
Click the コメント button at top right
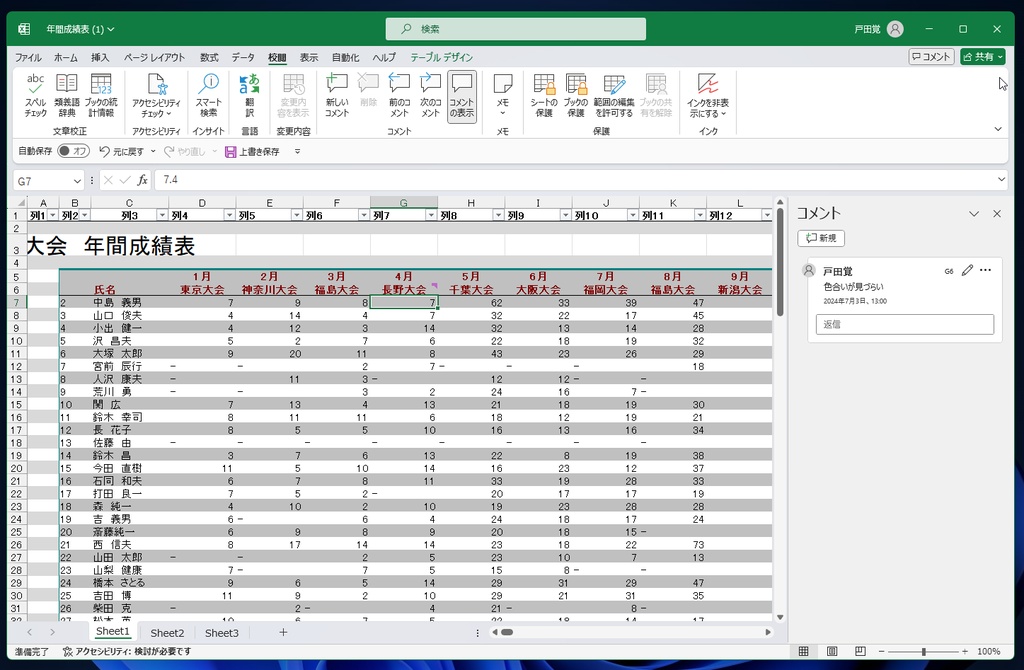(x=931, y=57)
